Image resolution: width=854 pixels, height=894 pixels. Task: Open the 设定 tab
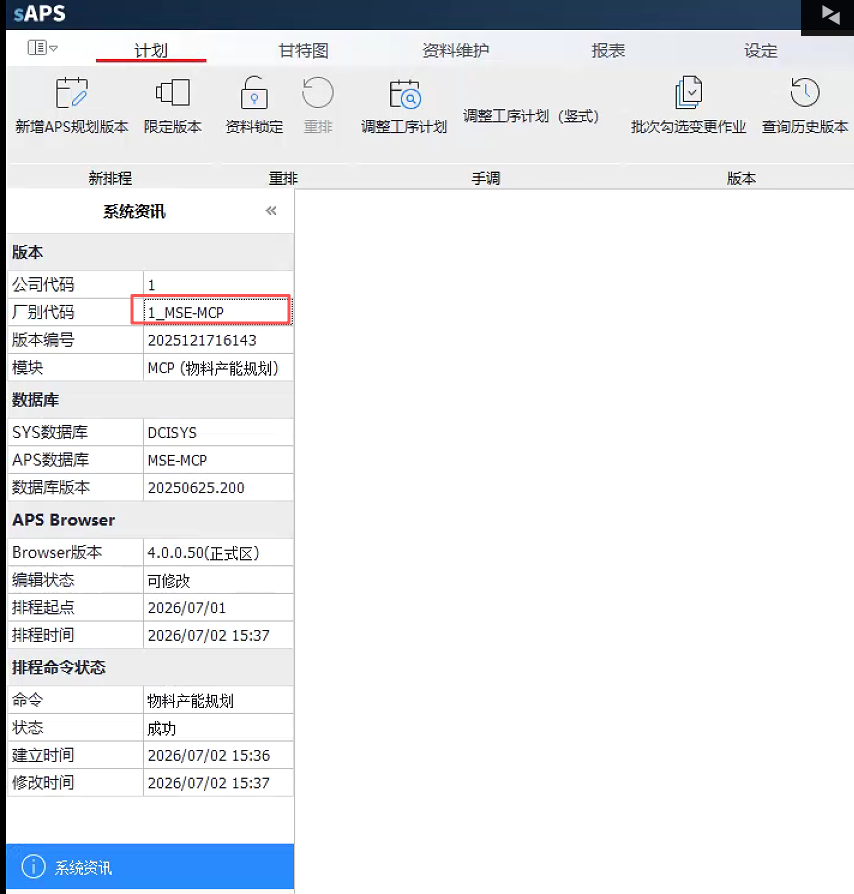(761, 50)
